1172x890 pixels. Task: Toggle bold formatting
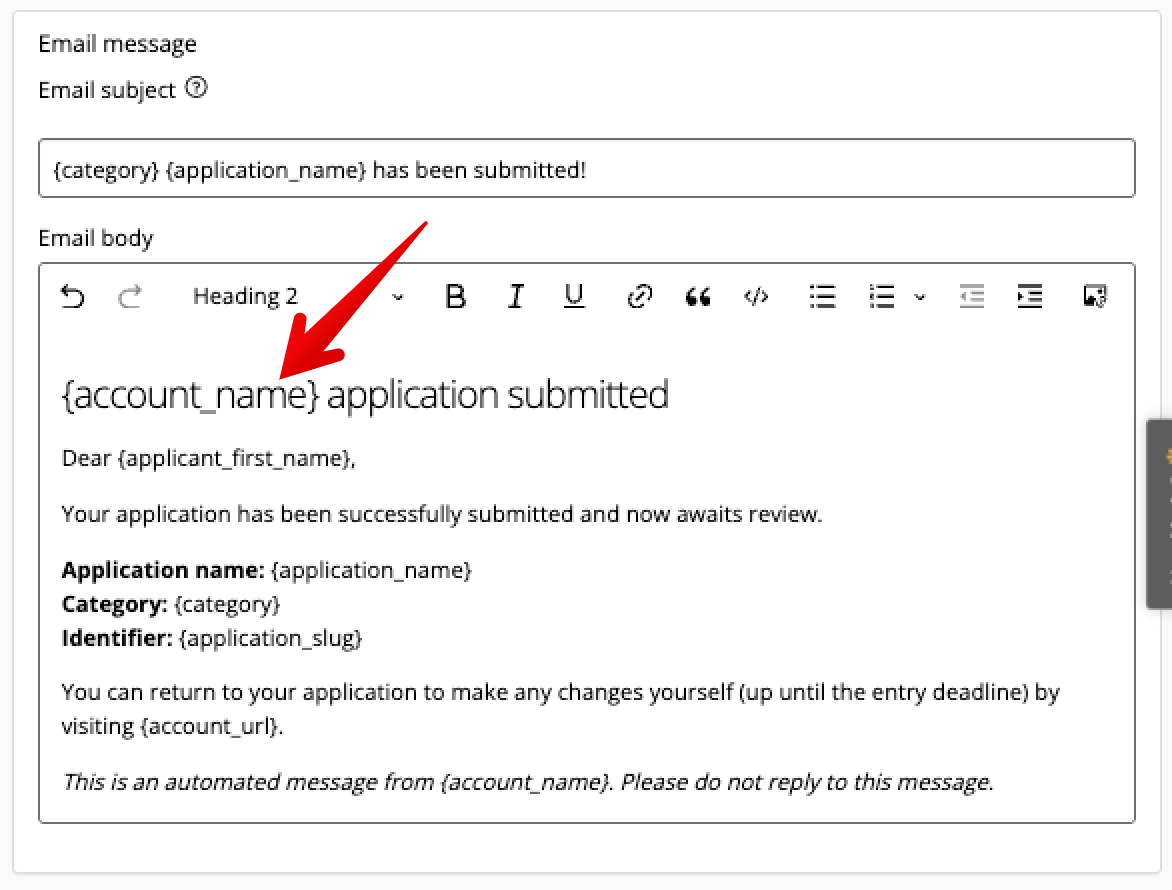(x=456, y=296)
